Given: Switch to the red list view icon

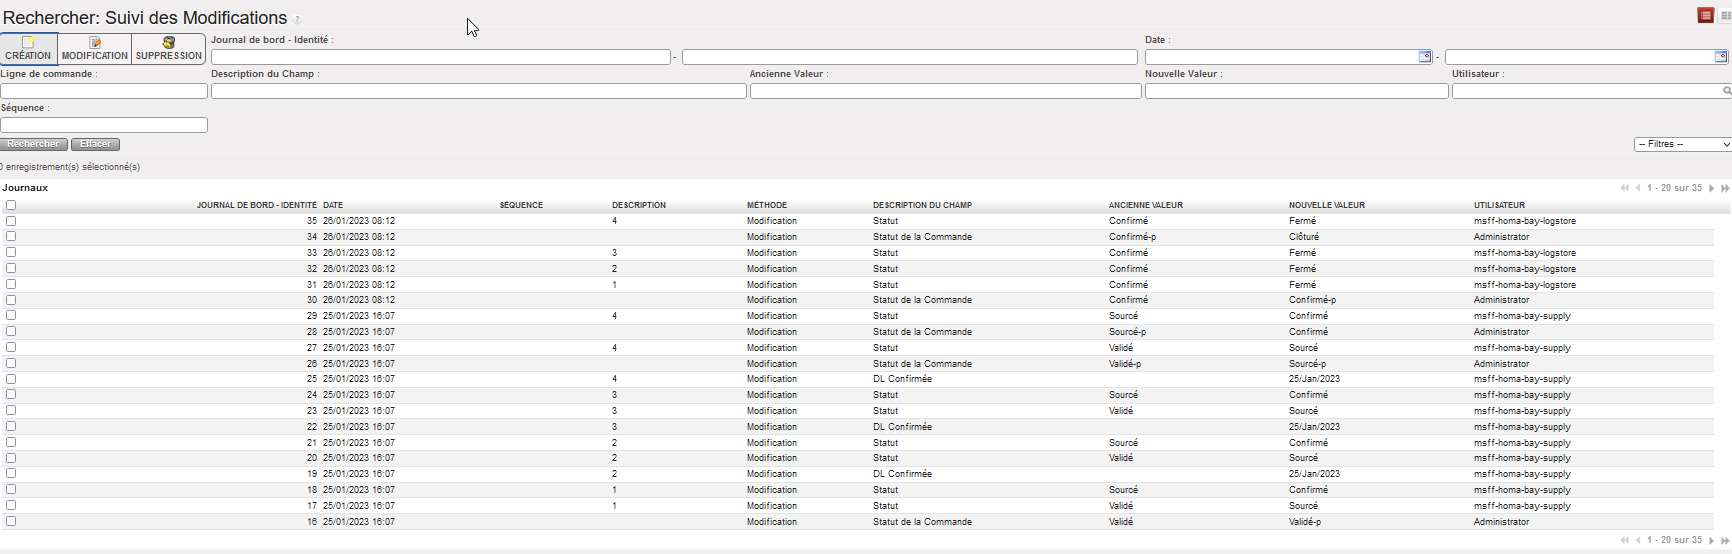Looking at the screenshot, I should [x=1706, y=15].
